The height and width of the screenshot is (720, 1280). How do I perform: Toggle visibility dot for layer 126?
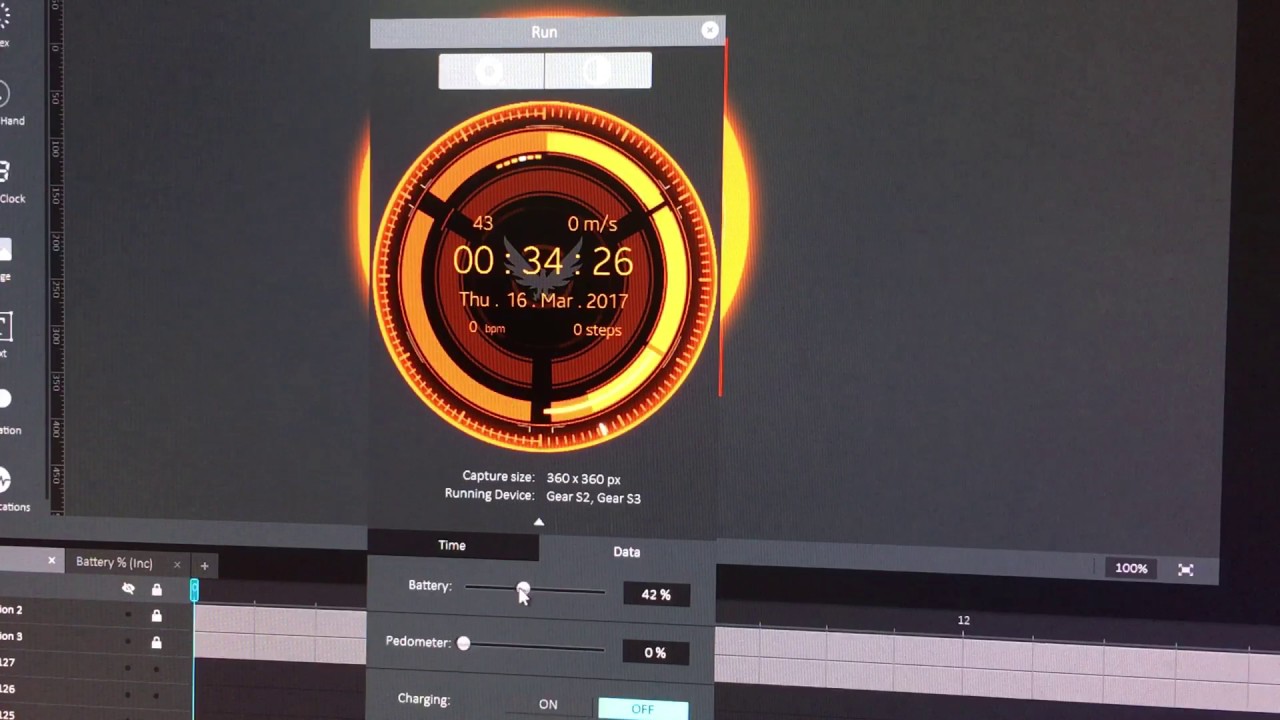pyautogui.click(x=127, y=695)
